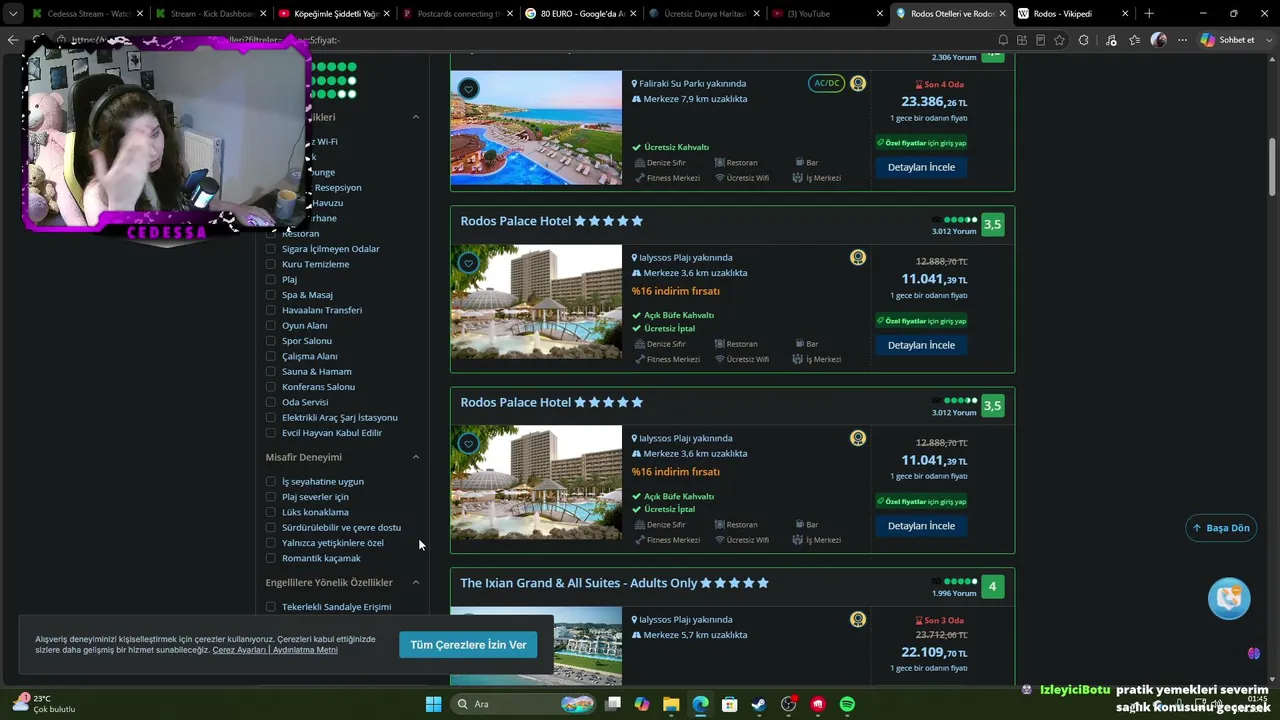1280x720 pixels.
Task: Collapse the Engellilere Yönelik Özellikler section
Action: pos(416,582)
